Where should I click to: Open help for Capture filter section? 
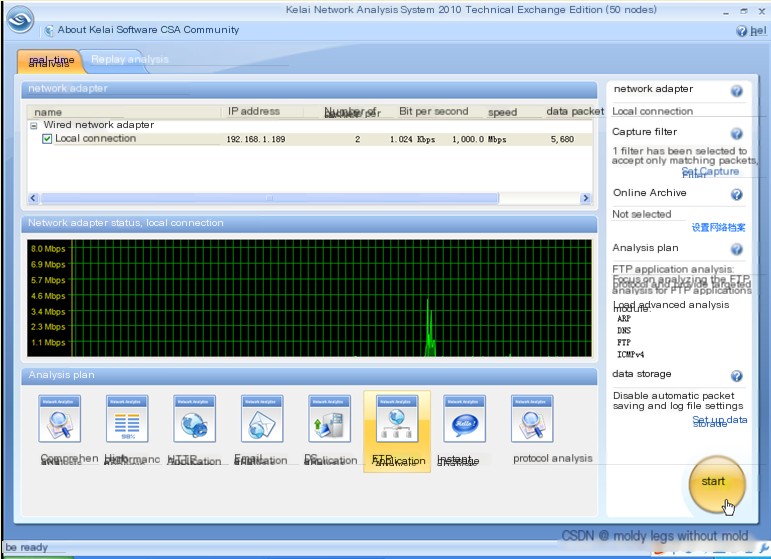736,134
